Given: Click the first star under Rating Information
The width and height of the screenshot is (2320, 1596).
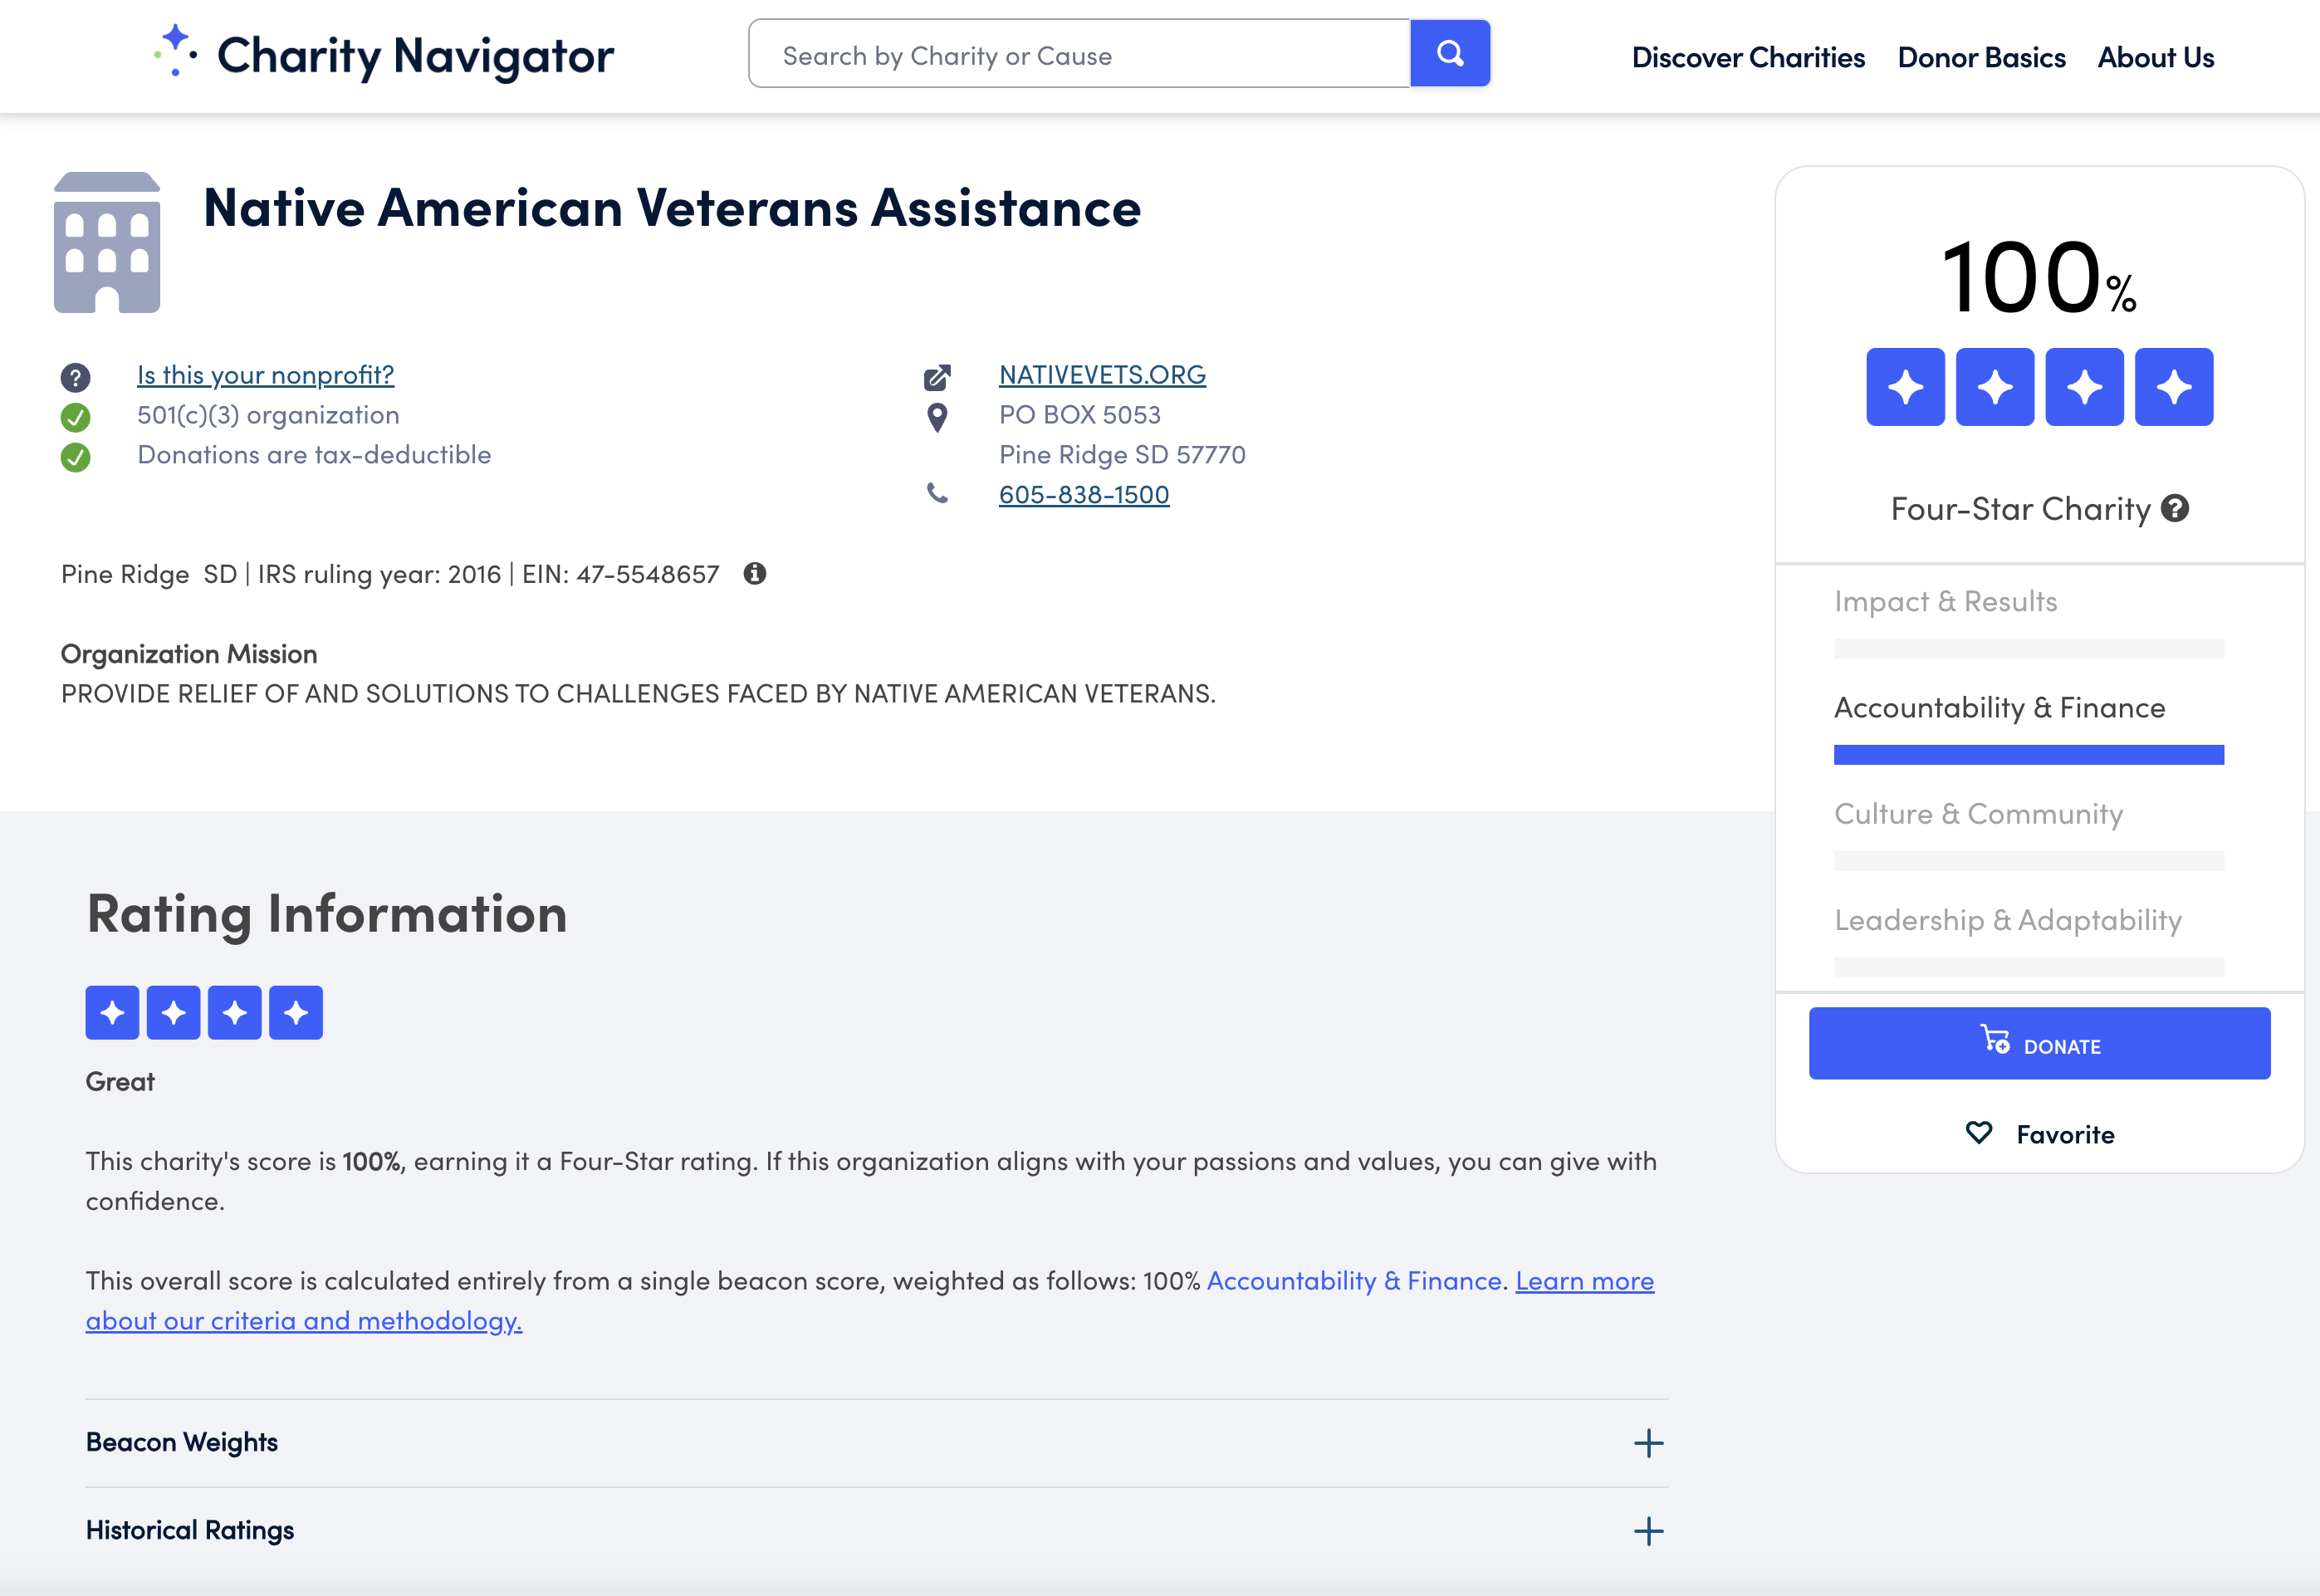Looking at the screenshot, I should (112, 1012).
